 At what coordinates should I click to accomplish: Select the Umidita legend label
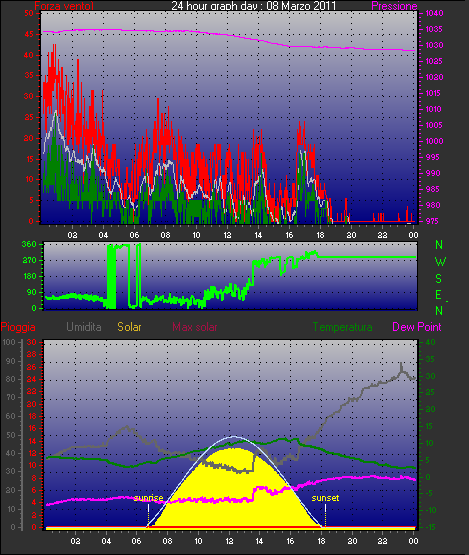click(x=84, y=327)
